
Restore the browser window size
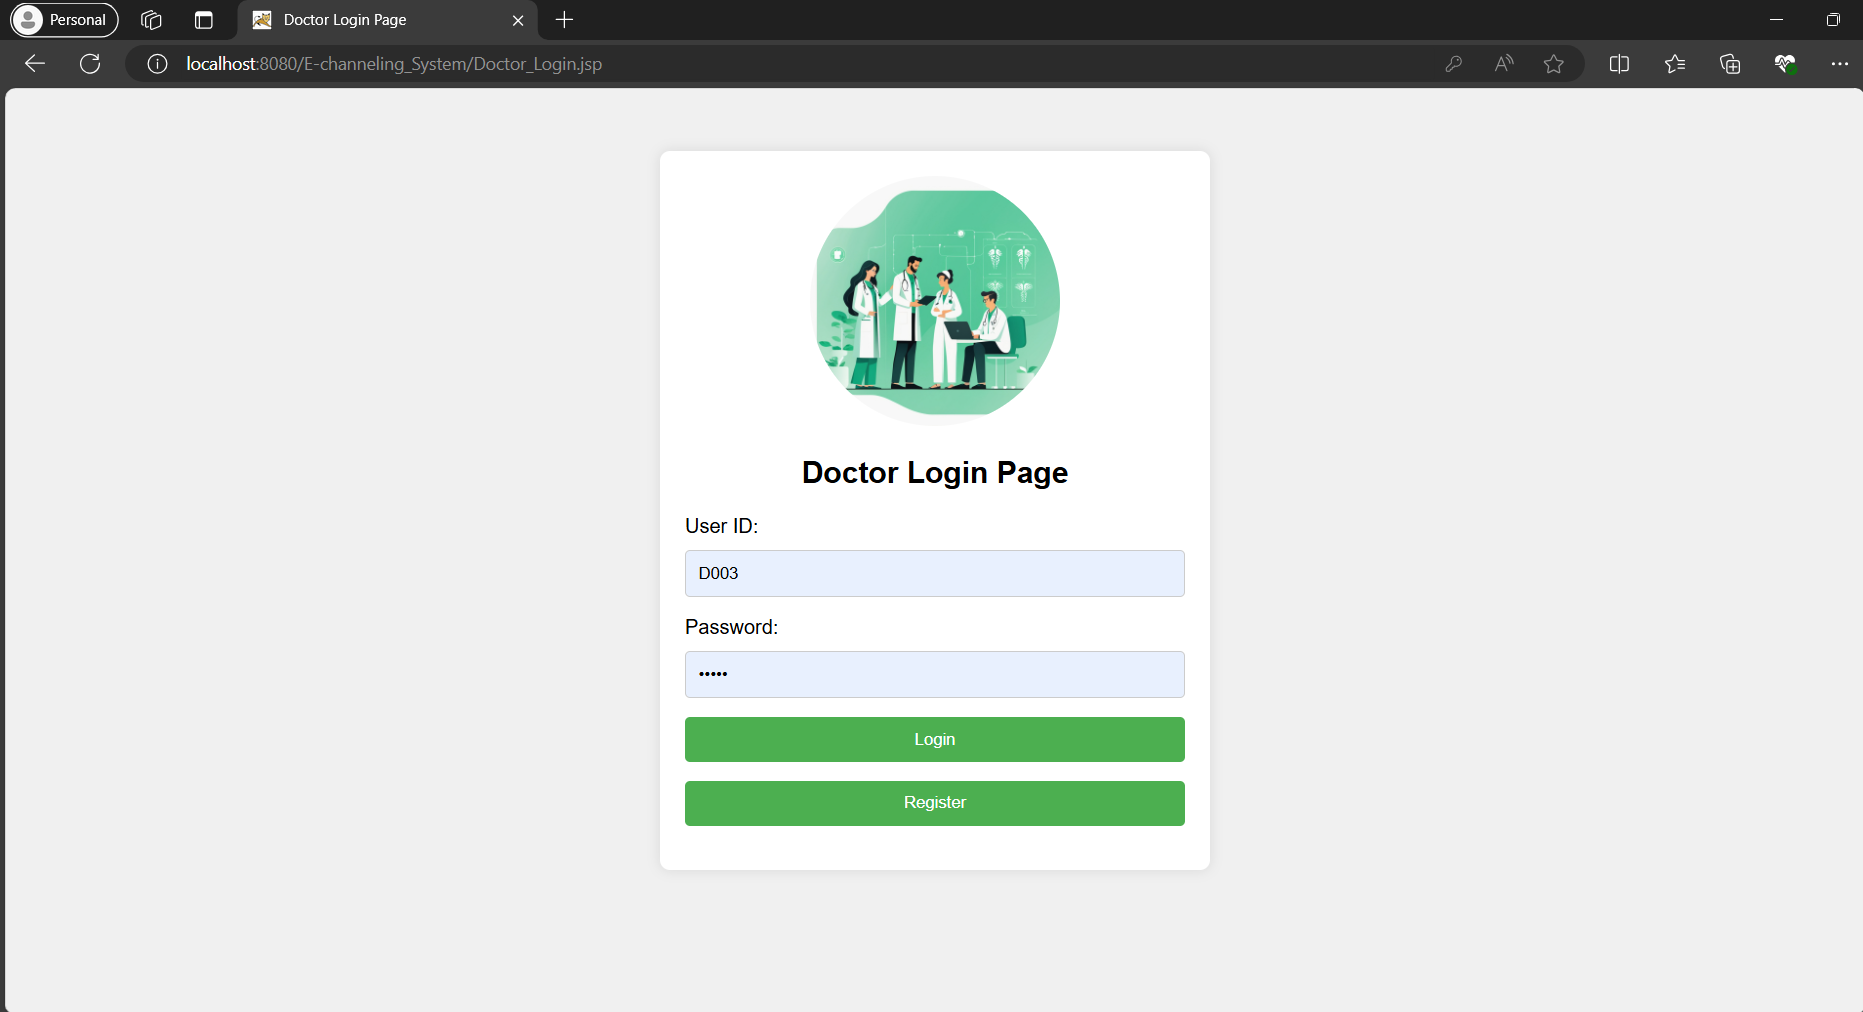pyautogui.click(x=1833, y=20)
